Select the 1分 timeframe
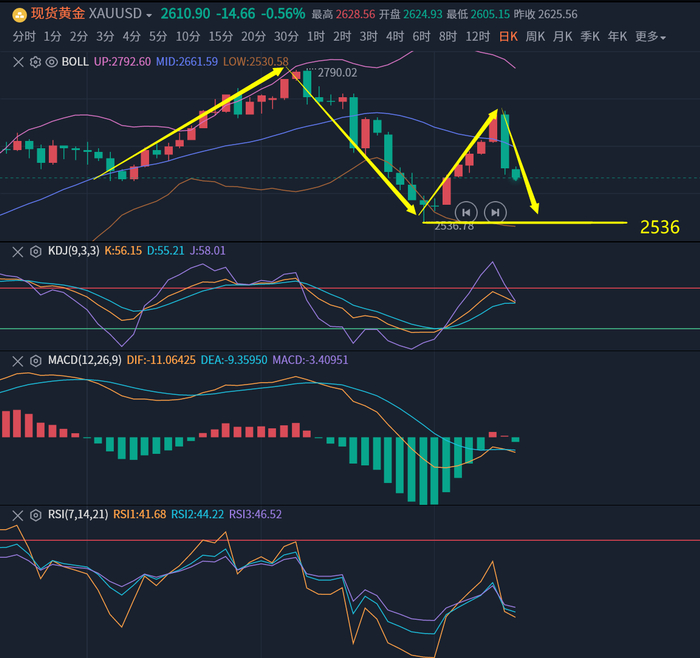 click(52, 37)
